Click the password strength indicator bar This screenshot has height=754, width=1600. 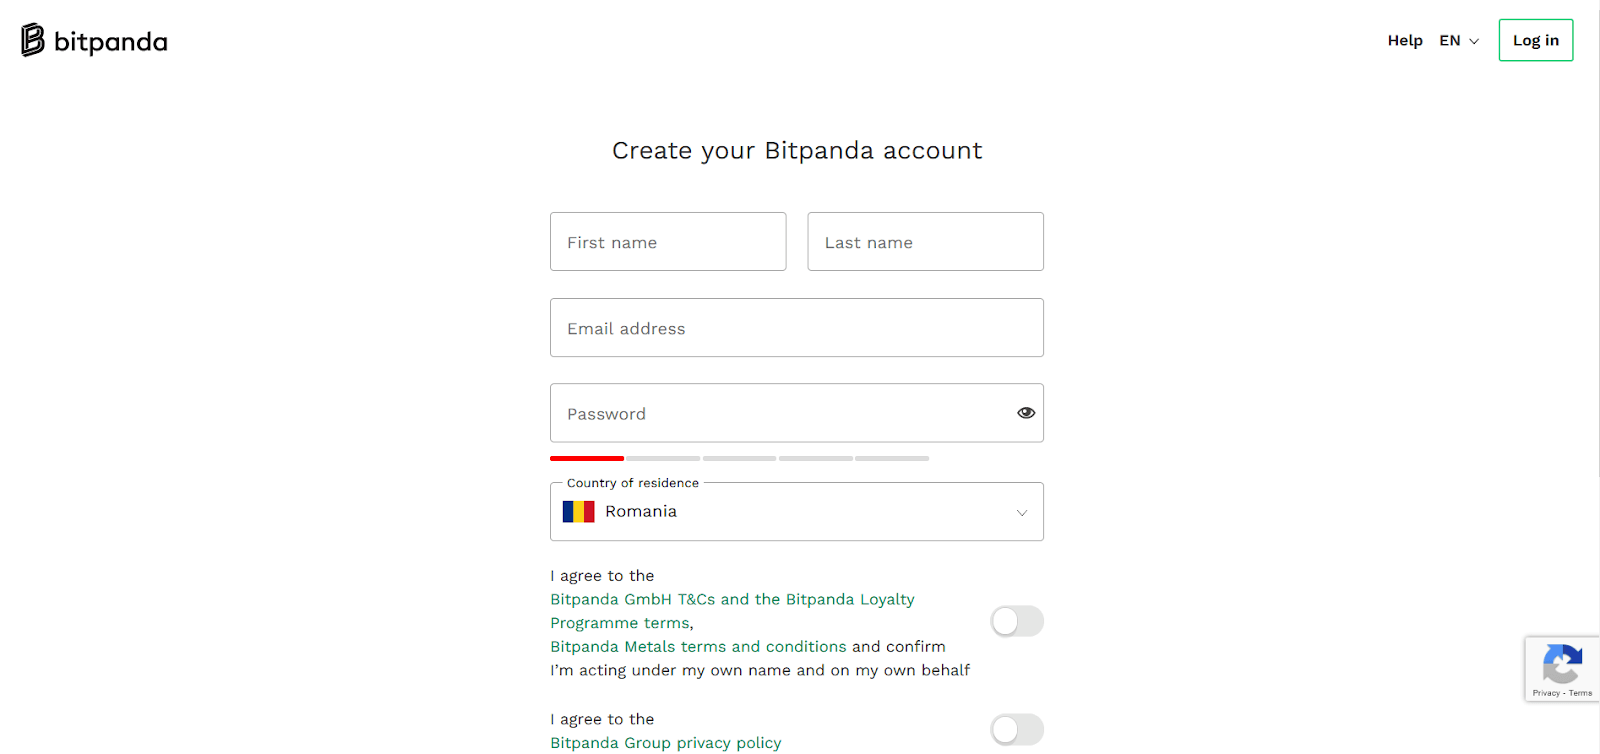(739, 458)
